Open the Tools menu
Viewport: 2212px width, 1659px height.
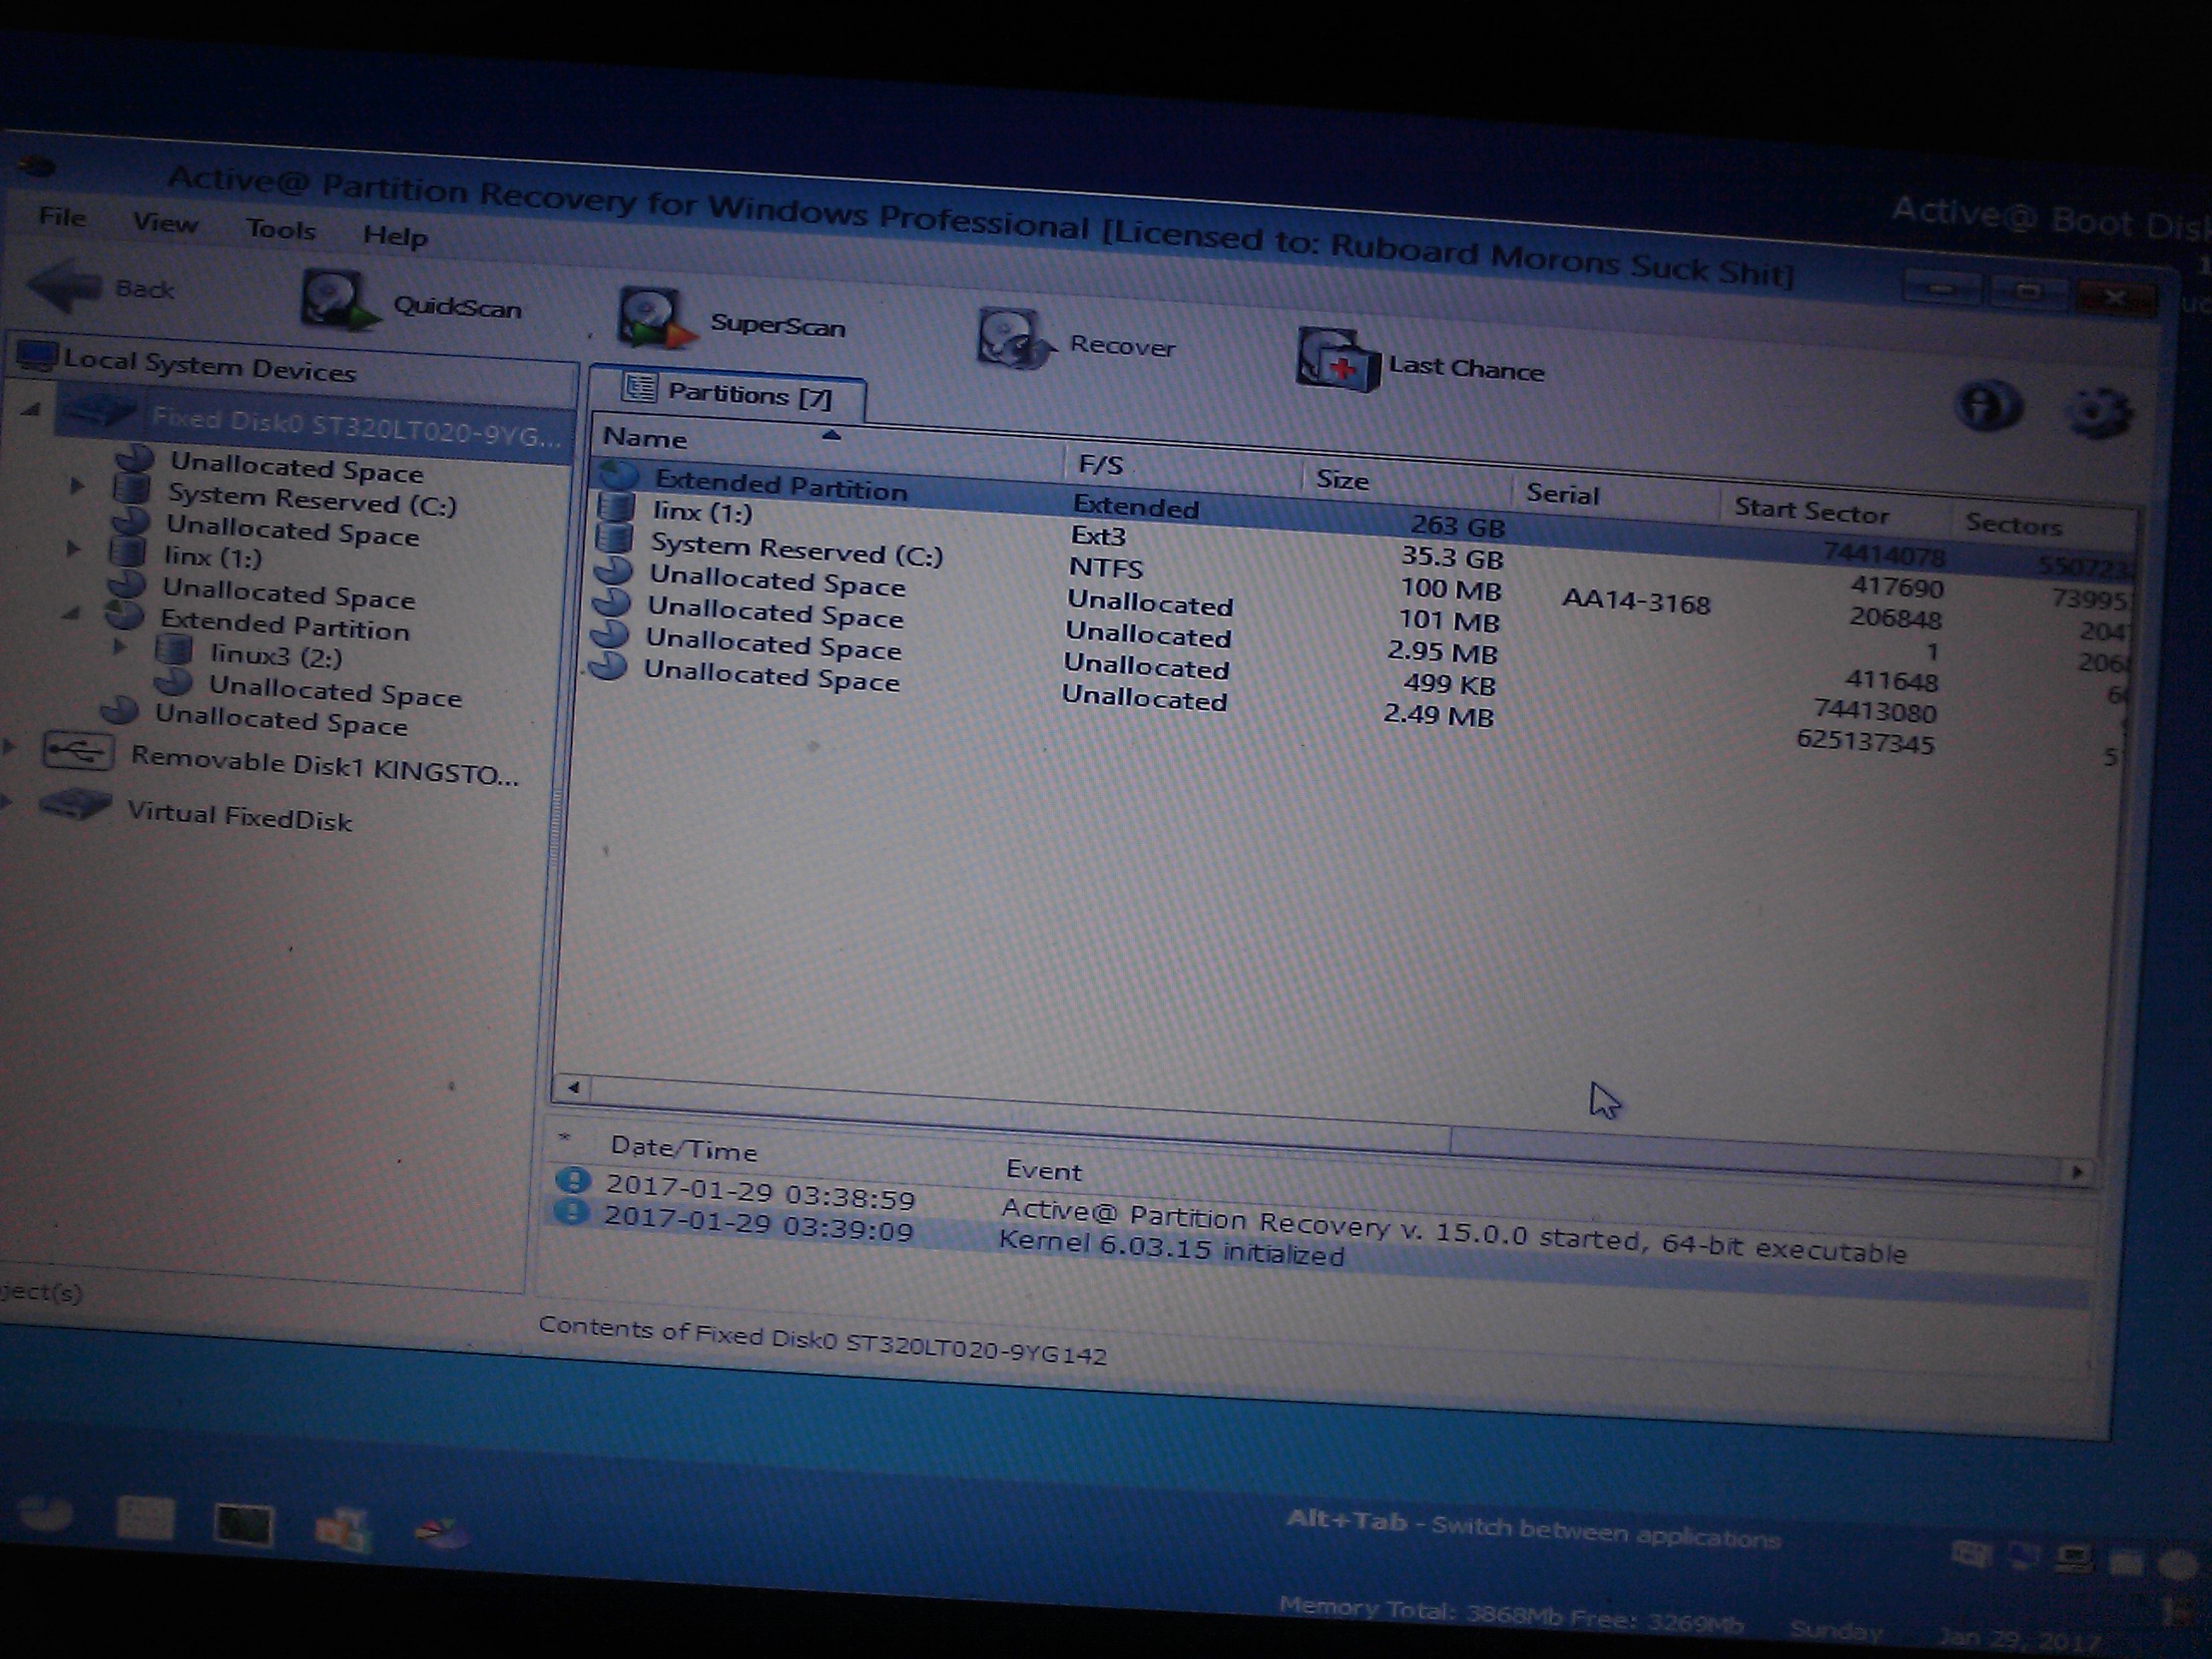281,230
